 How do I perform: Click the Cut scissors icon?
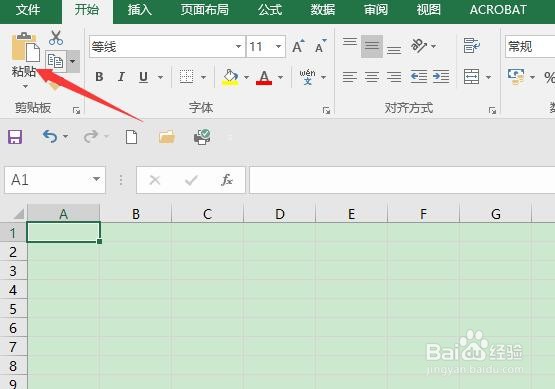point(56,38)
